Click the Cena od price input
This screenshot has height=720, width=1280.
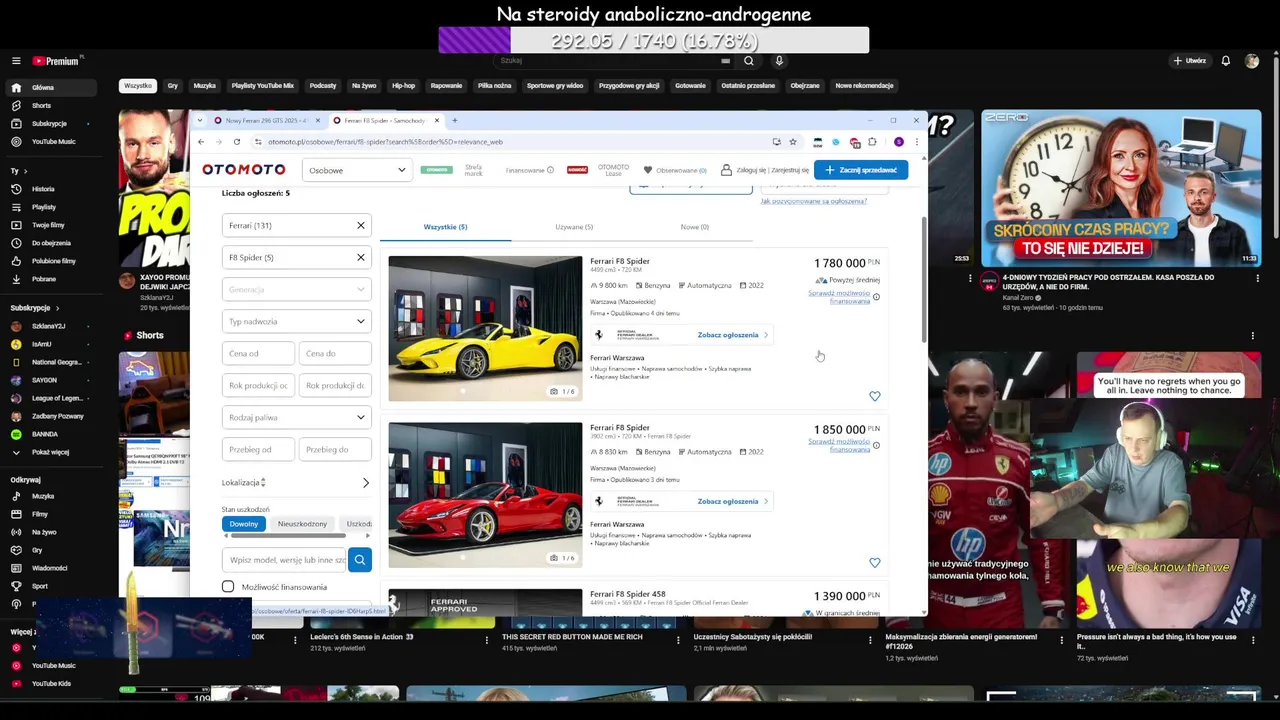258,354
